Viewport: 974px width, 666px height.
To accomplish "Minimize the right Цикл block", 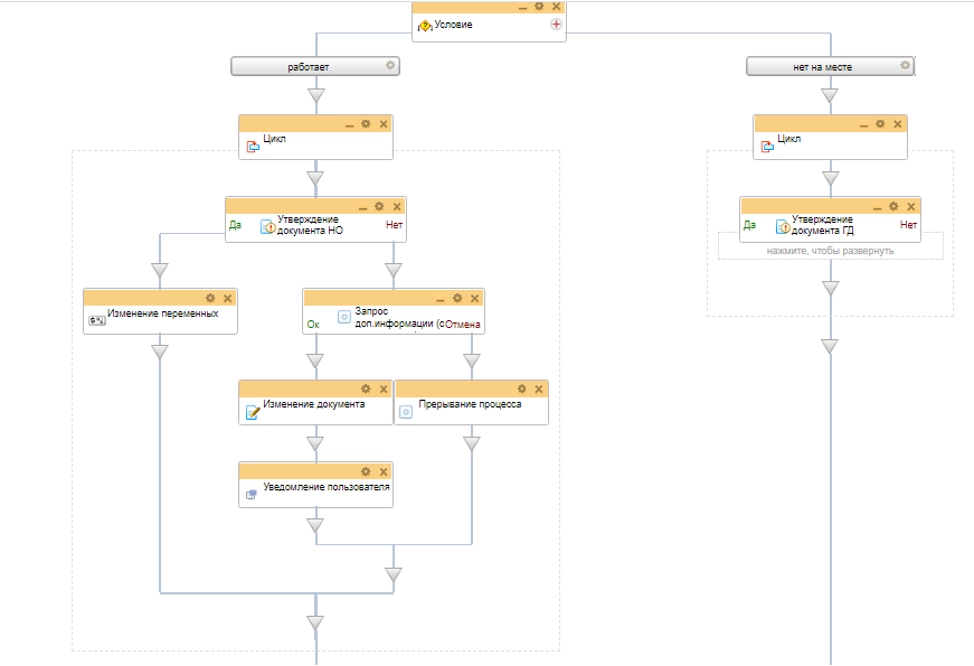I will click(x=864, y=124).
